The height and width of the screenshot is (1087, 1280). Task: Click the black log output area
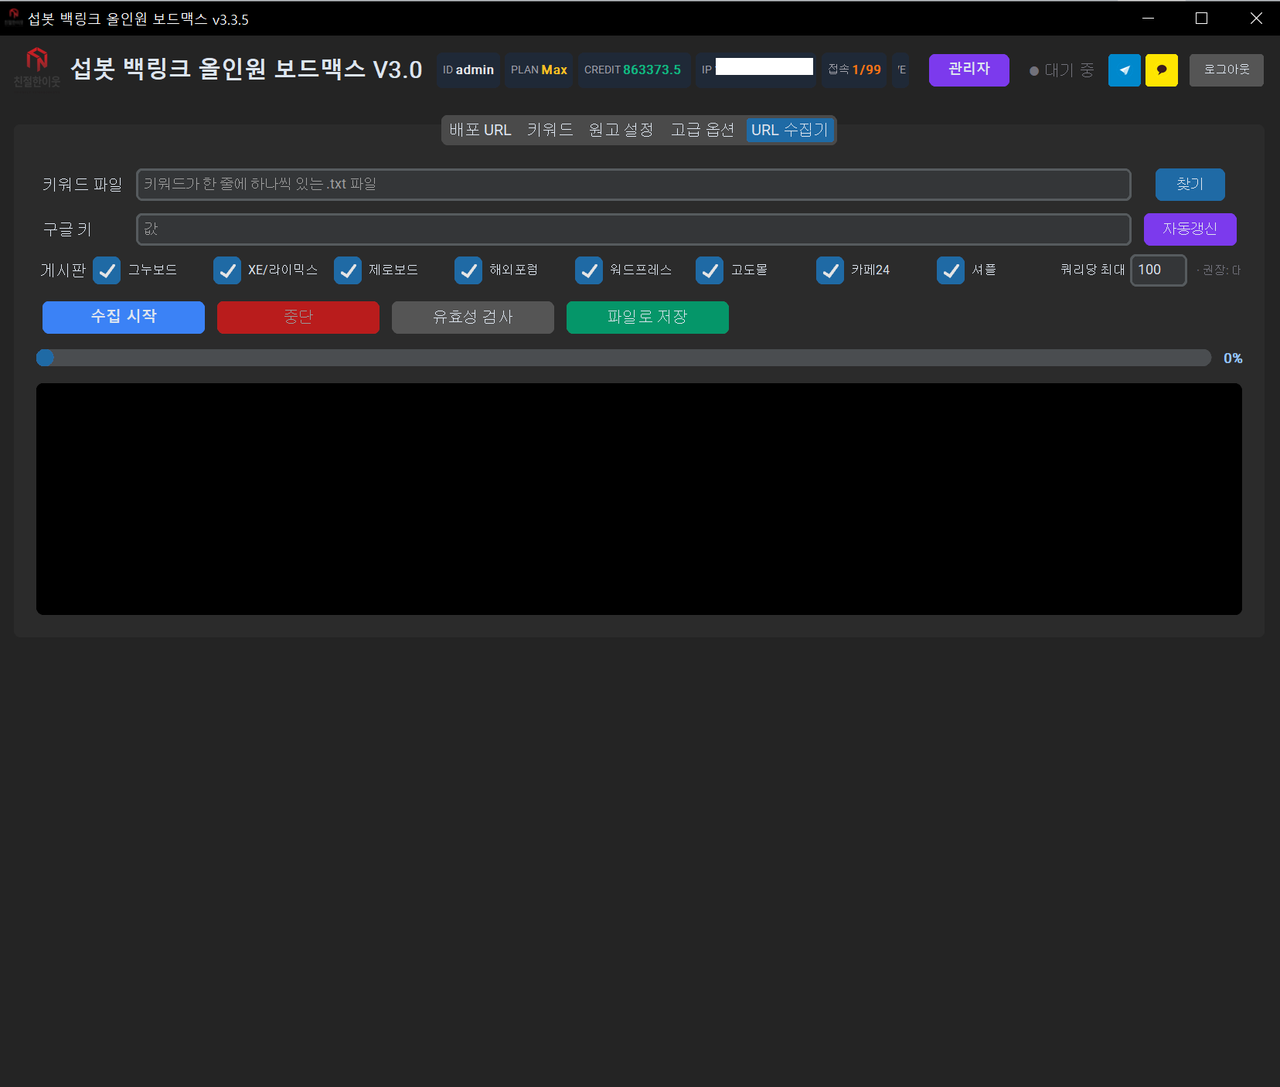click(x=639, y=499)
